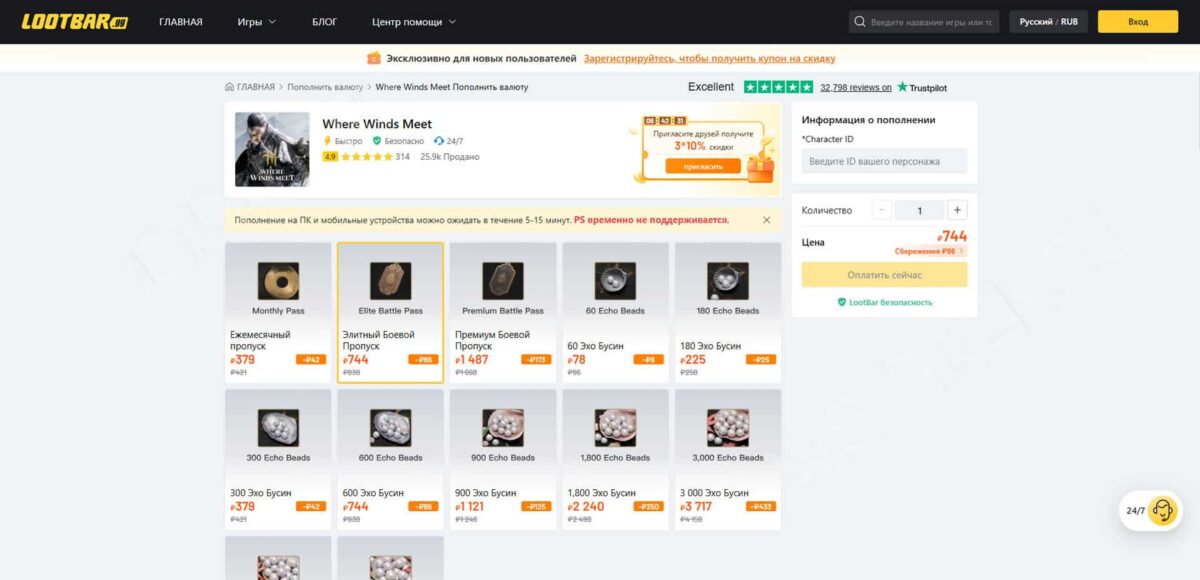Click the Monthly Pass item icon

click(x=278, y=280)
